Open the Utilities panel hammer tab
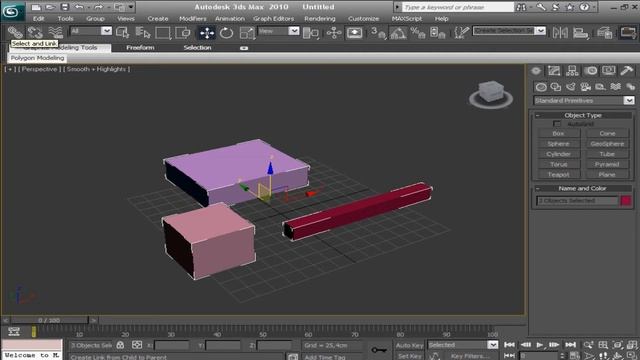The height and width of the screenshot is (360, 640). 627,71
